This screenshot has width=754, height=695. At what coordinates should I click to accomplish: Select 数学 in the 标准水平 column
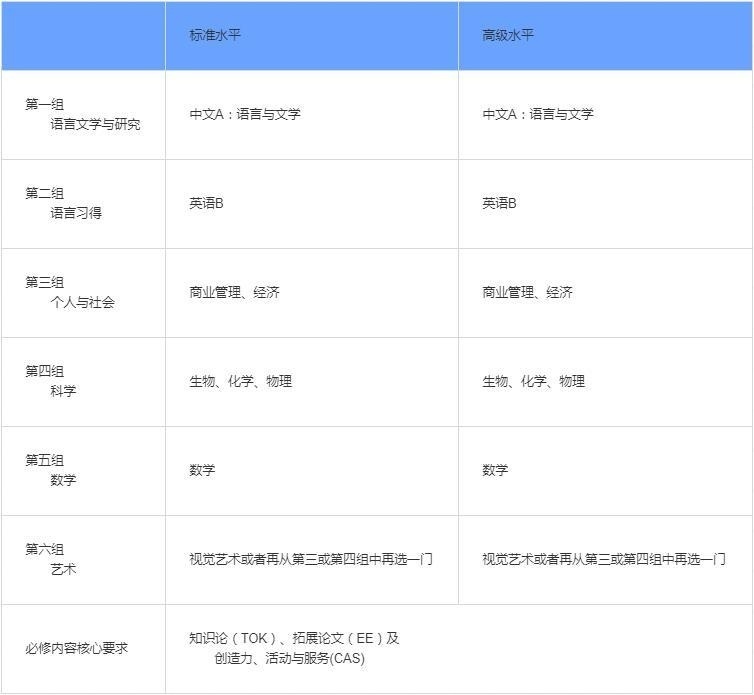coord(202,470)
